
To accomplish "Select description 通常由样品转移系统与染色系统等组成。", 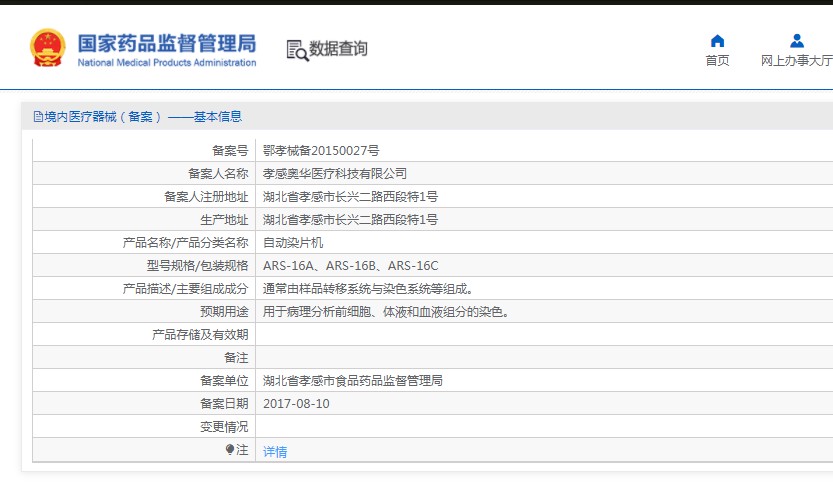I will click(368, 289).
